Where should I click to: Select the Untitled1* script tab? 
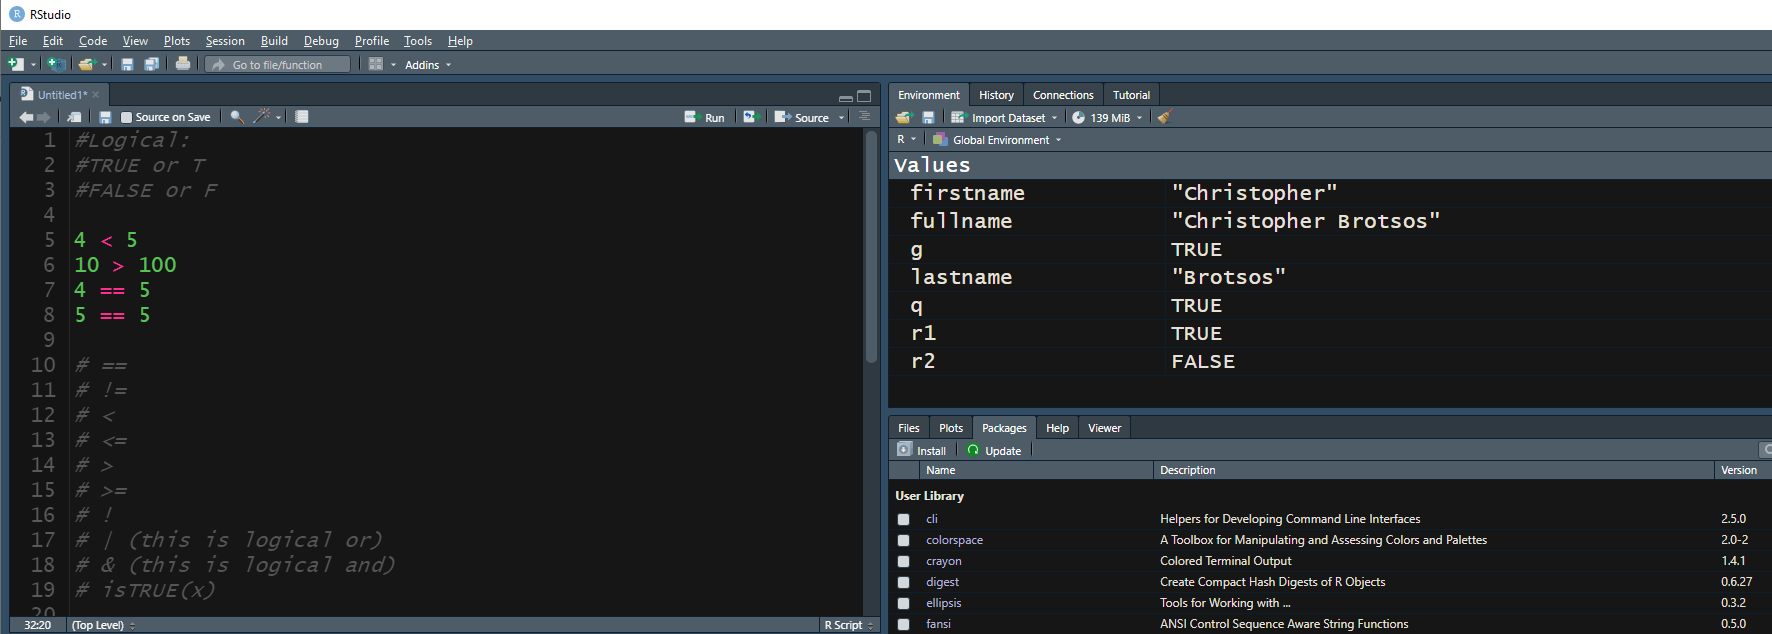(x=60, y=94)
